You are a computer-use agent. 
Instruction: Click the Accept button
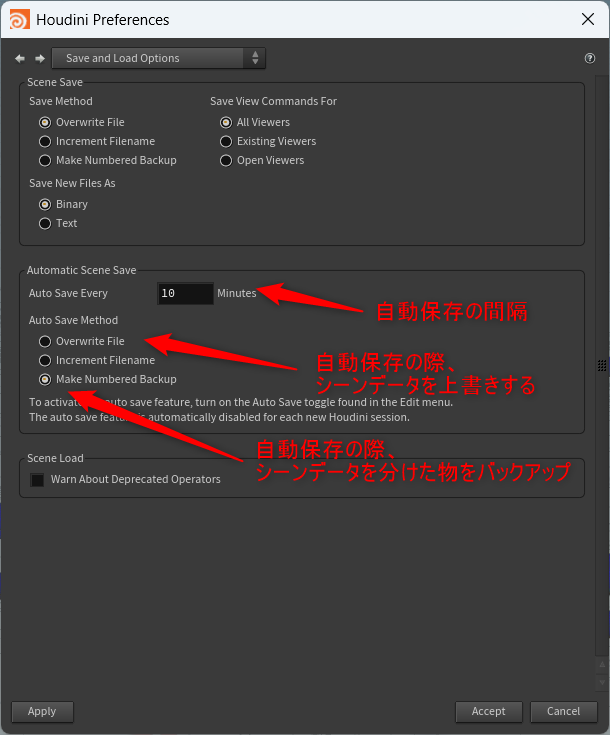click(489, 712)
